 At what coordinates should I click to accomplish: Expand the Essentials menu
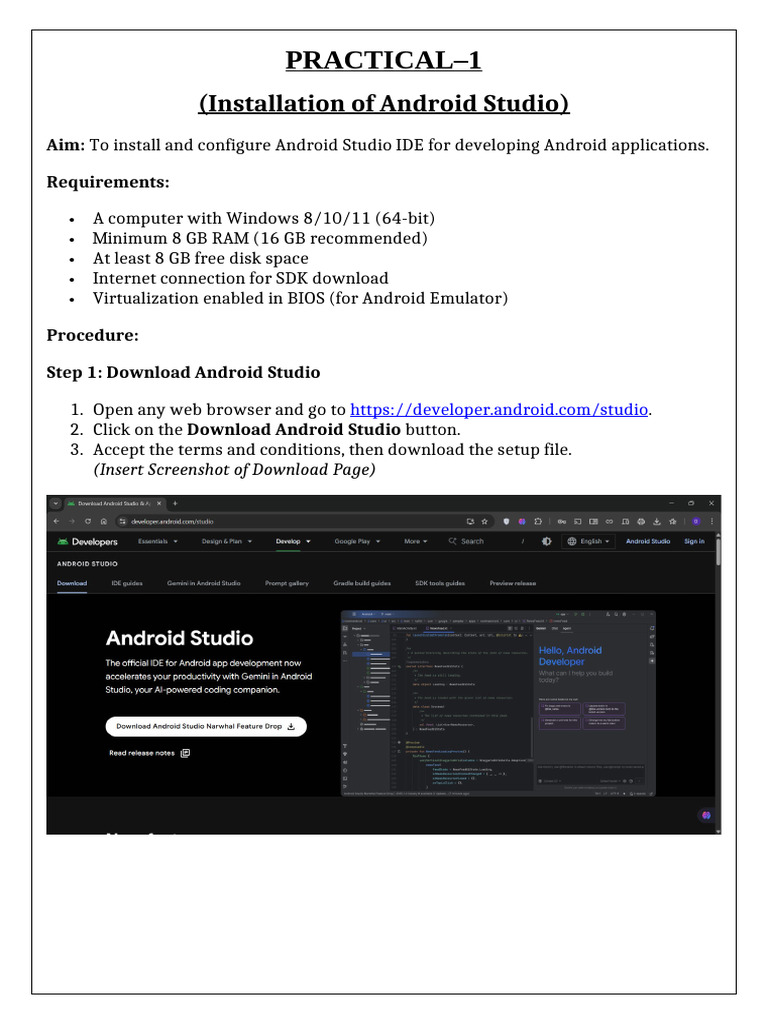coord(158,541)
